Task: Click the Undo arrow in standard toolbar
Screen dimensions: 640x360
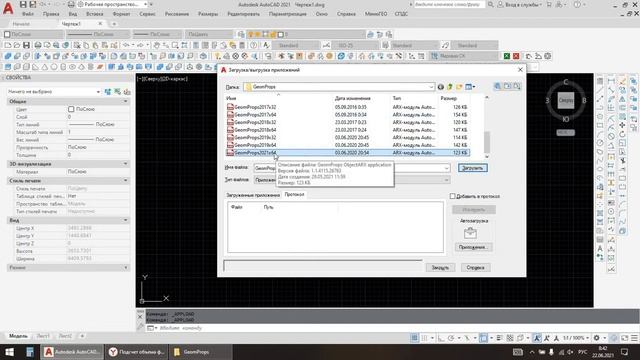Action: 126,45
